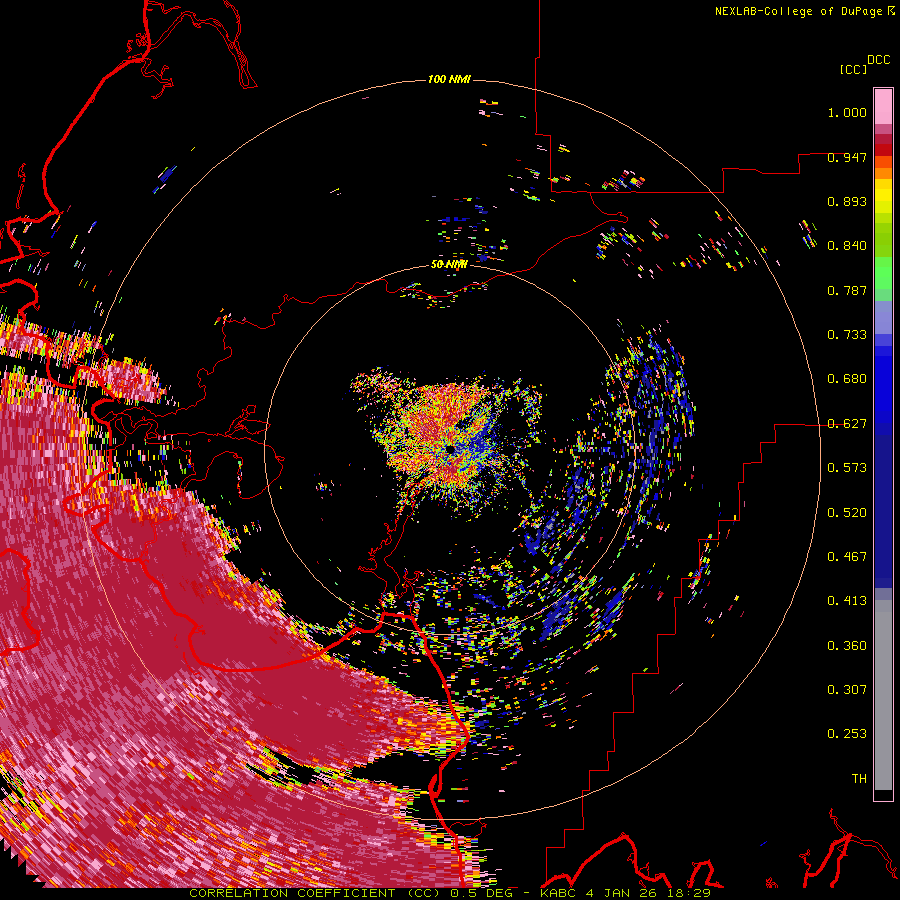Click the 100 NMI range ring label

pos(449,79)
